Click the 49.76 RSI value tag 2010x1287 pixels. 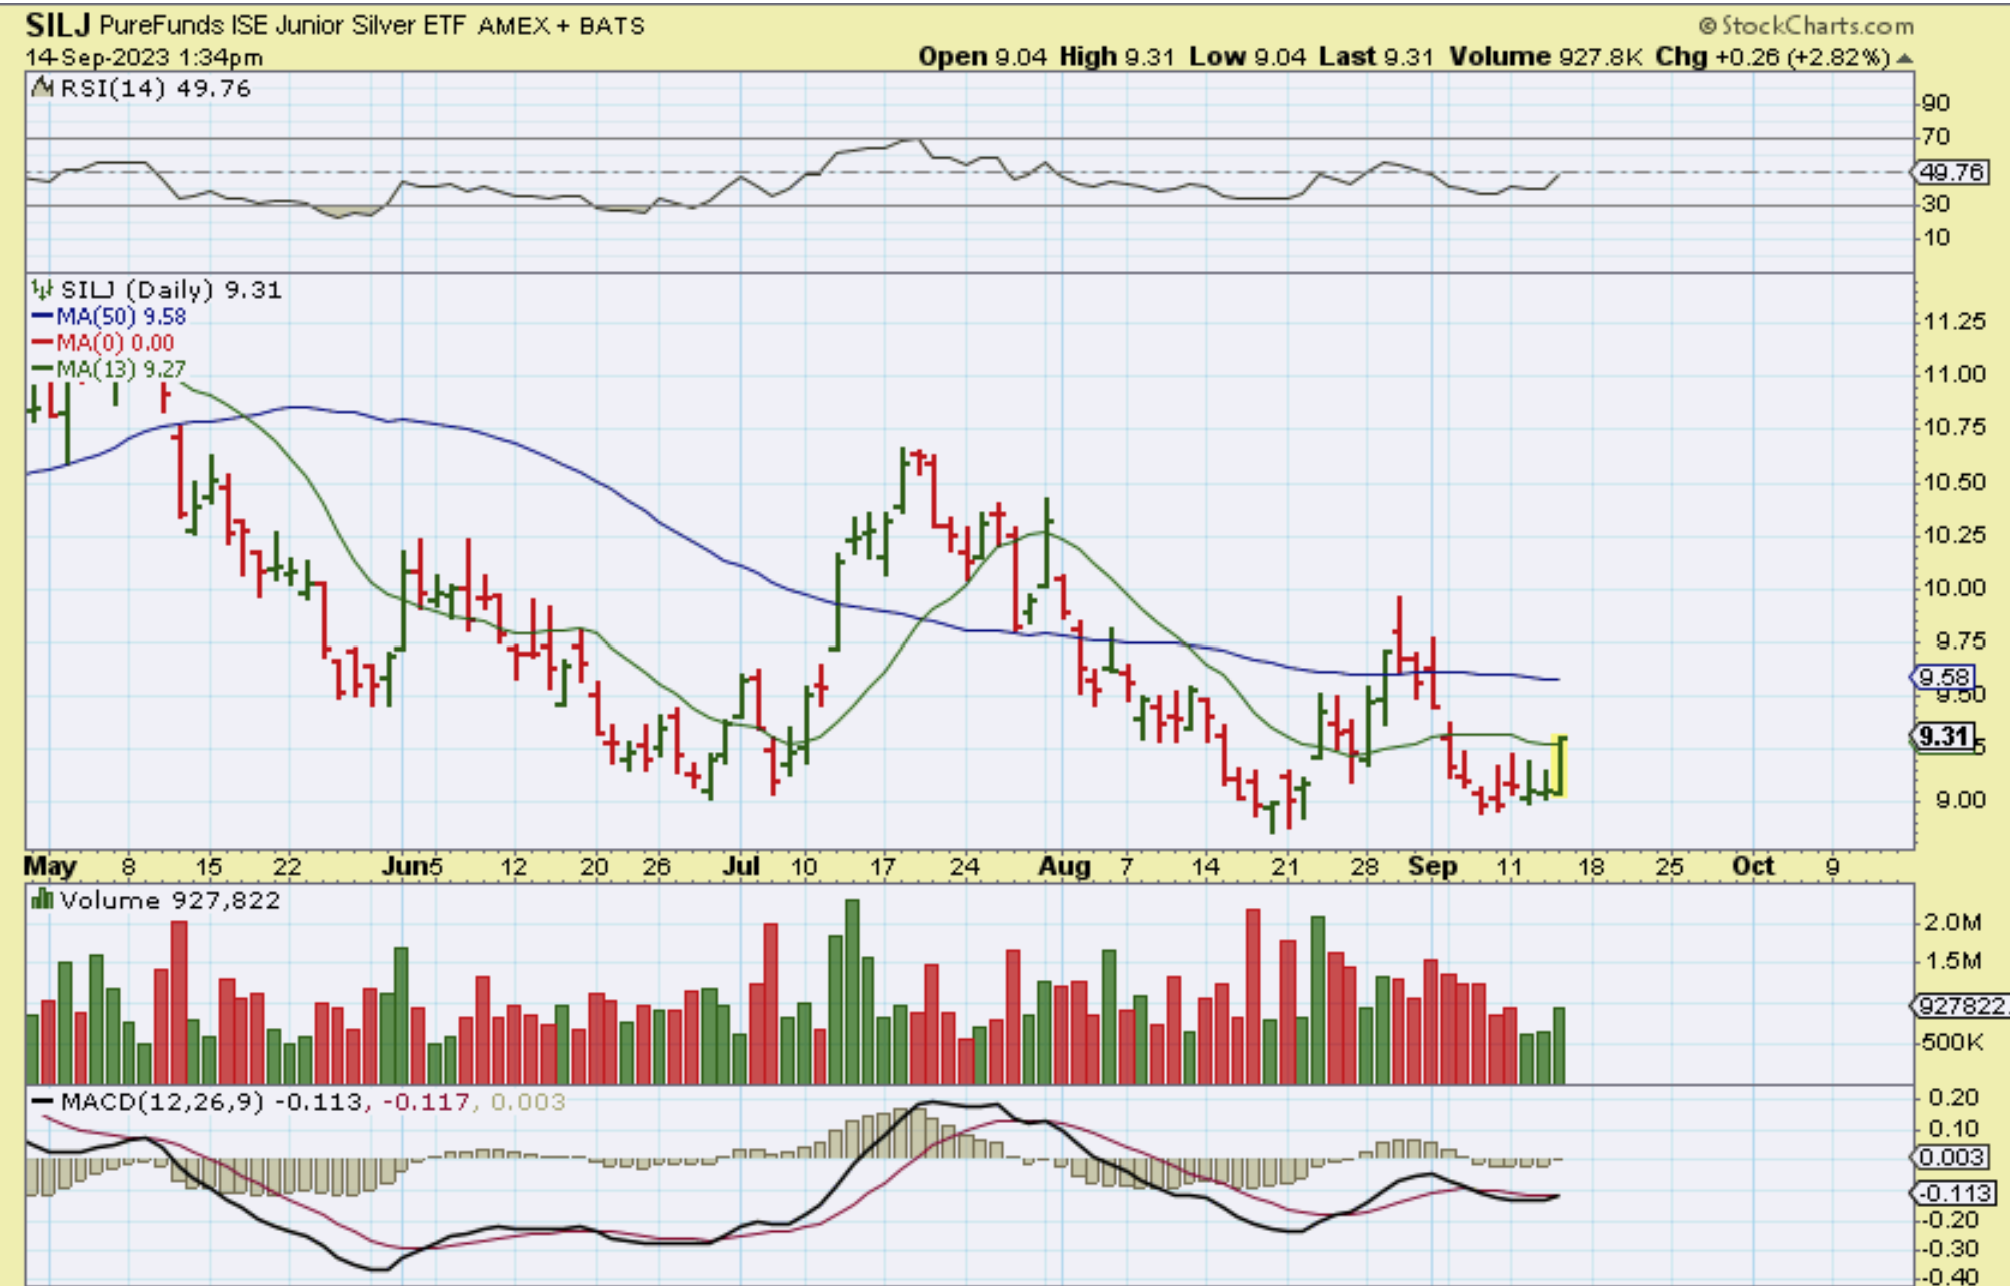(x=1951, y=172)
